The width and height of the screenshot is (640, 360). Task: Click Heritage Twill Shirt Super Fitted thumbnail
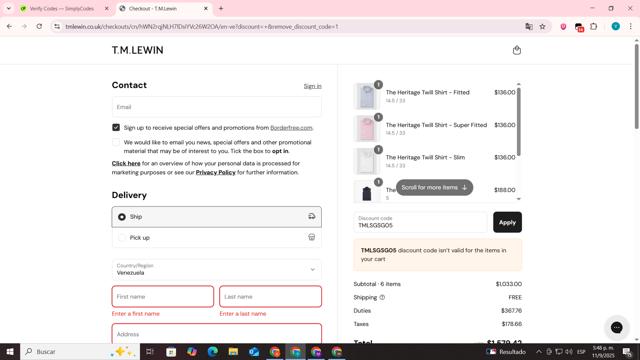tap(367, 128)
